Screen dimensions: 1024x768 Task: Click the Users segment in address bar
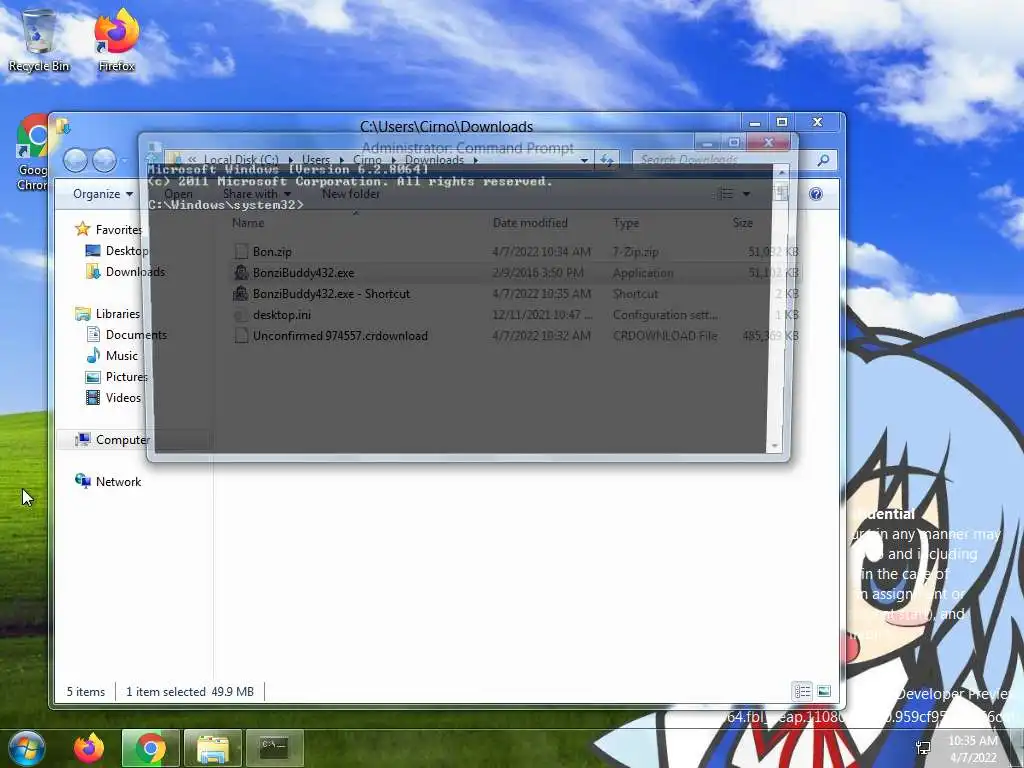pos(316,160)
